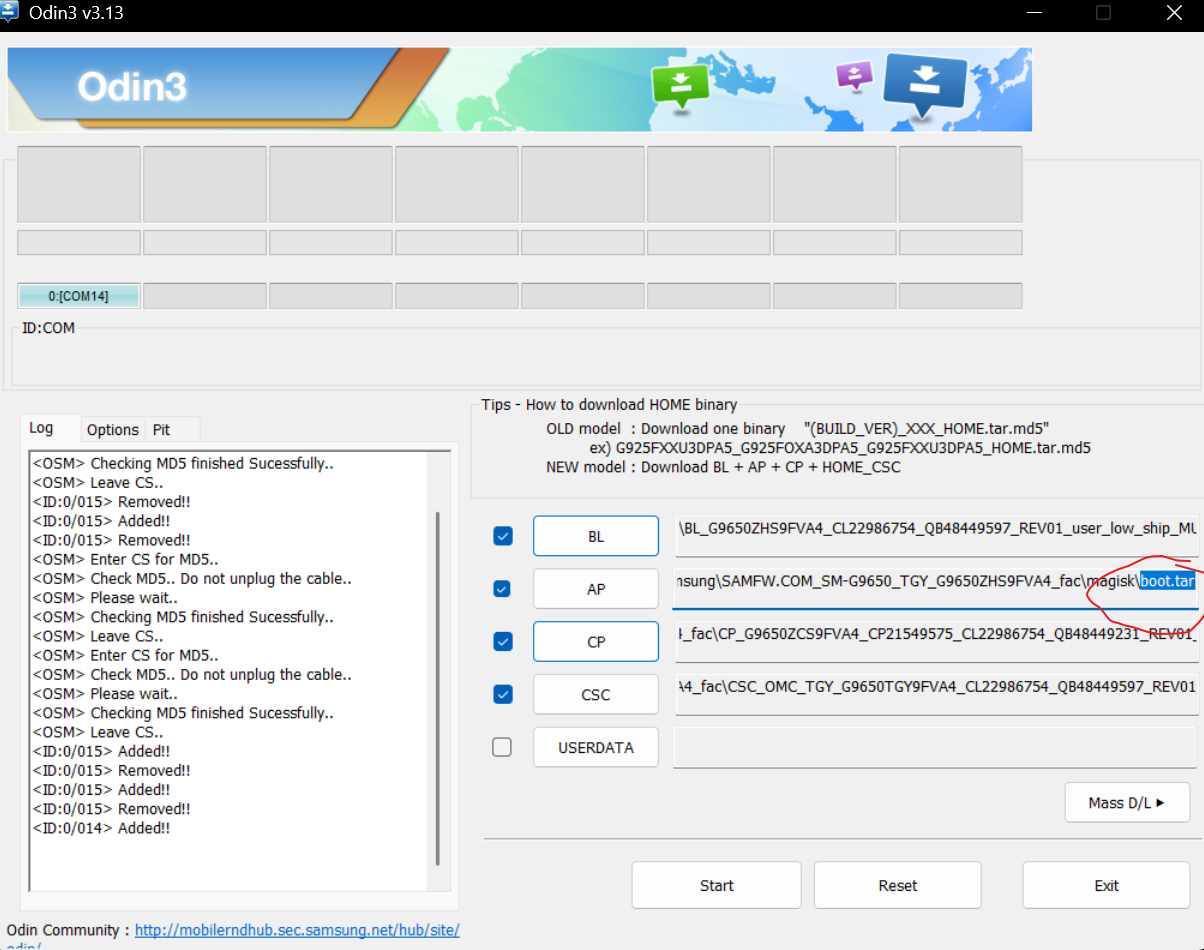This screenshot has height=950, width=1204.
Task: Disable the CSC checkbox
Action: click(503, 694)
